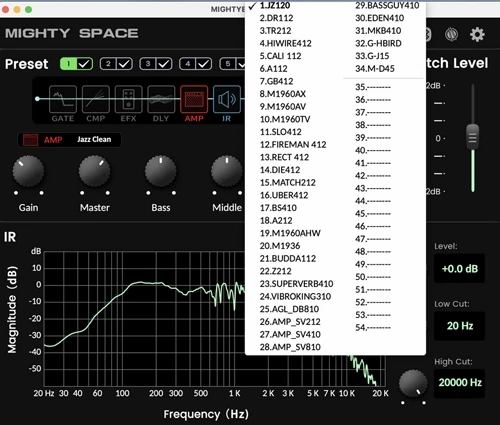Choose 16.UBER412 cabinet
The height and width of the screenshot is (425, 500).
(284, 195)
